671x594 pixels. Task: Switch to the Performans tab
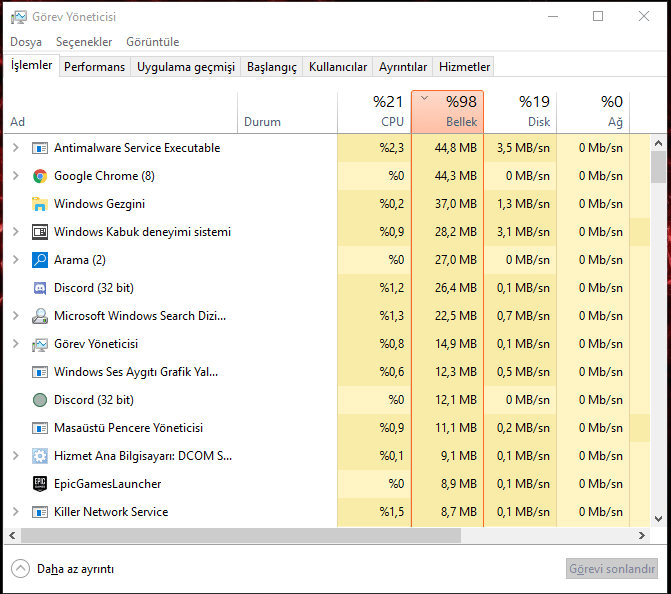coord(95,67)
